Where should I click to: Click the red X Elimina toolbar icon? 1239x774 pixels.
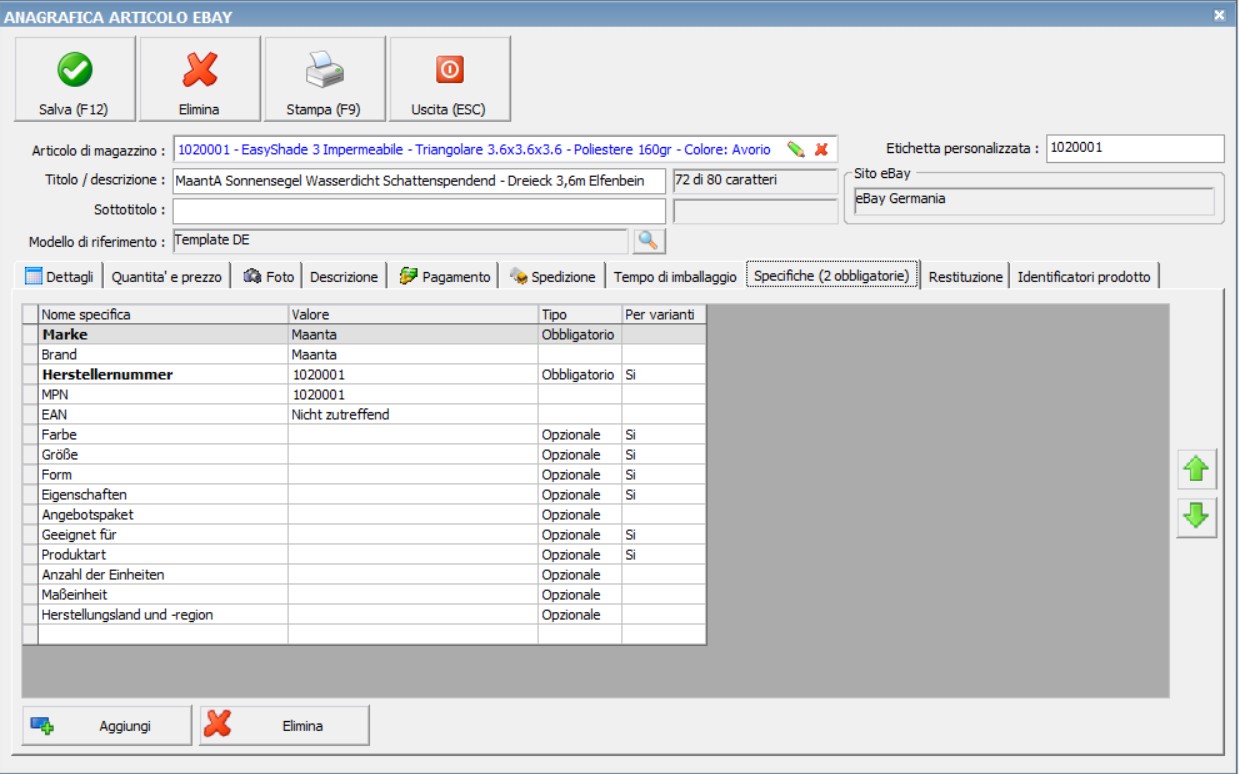[x=199, y=70]
